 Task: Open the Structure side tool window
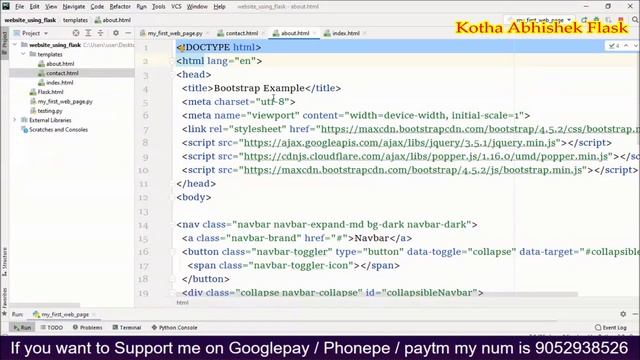[4, 261]
